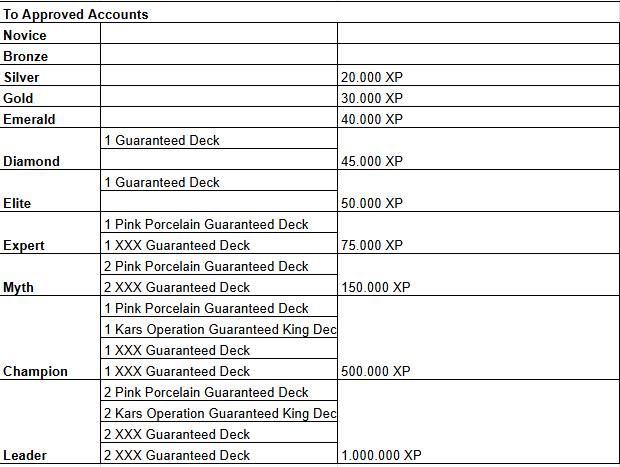Click the 150.000 XP cell
Image resolution: width=620 pixels, height=467 pixels.
(x=376, y=287)
